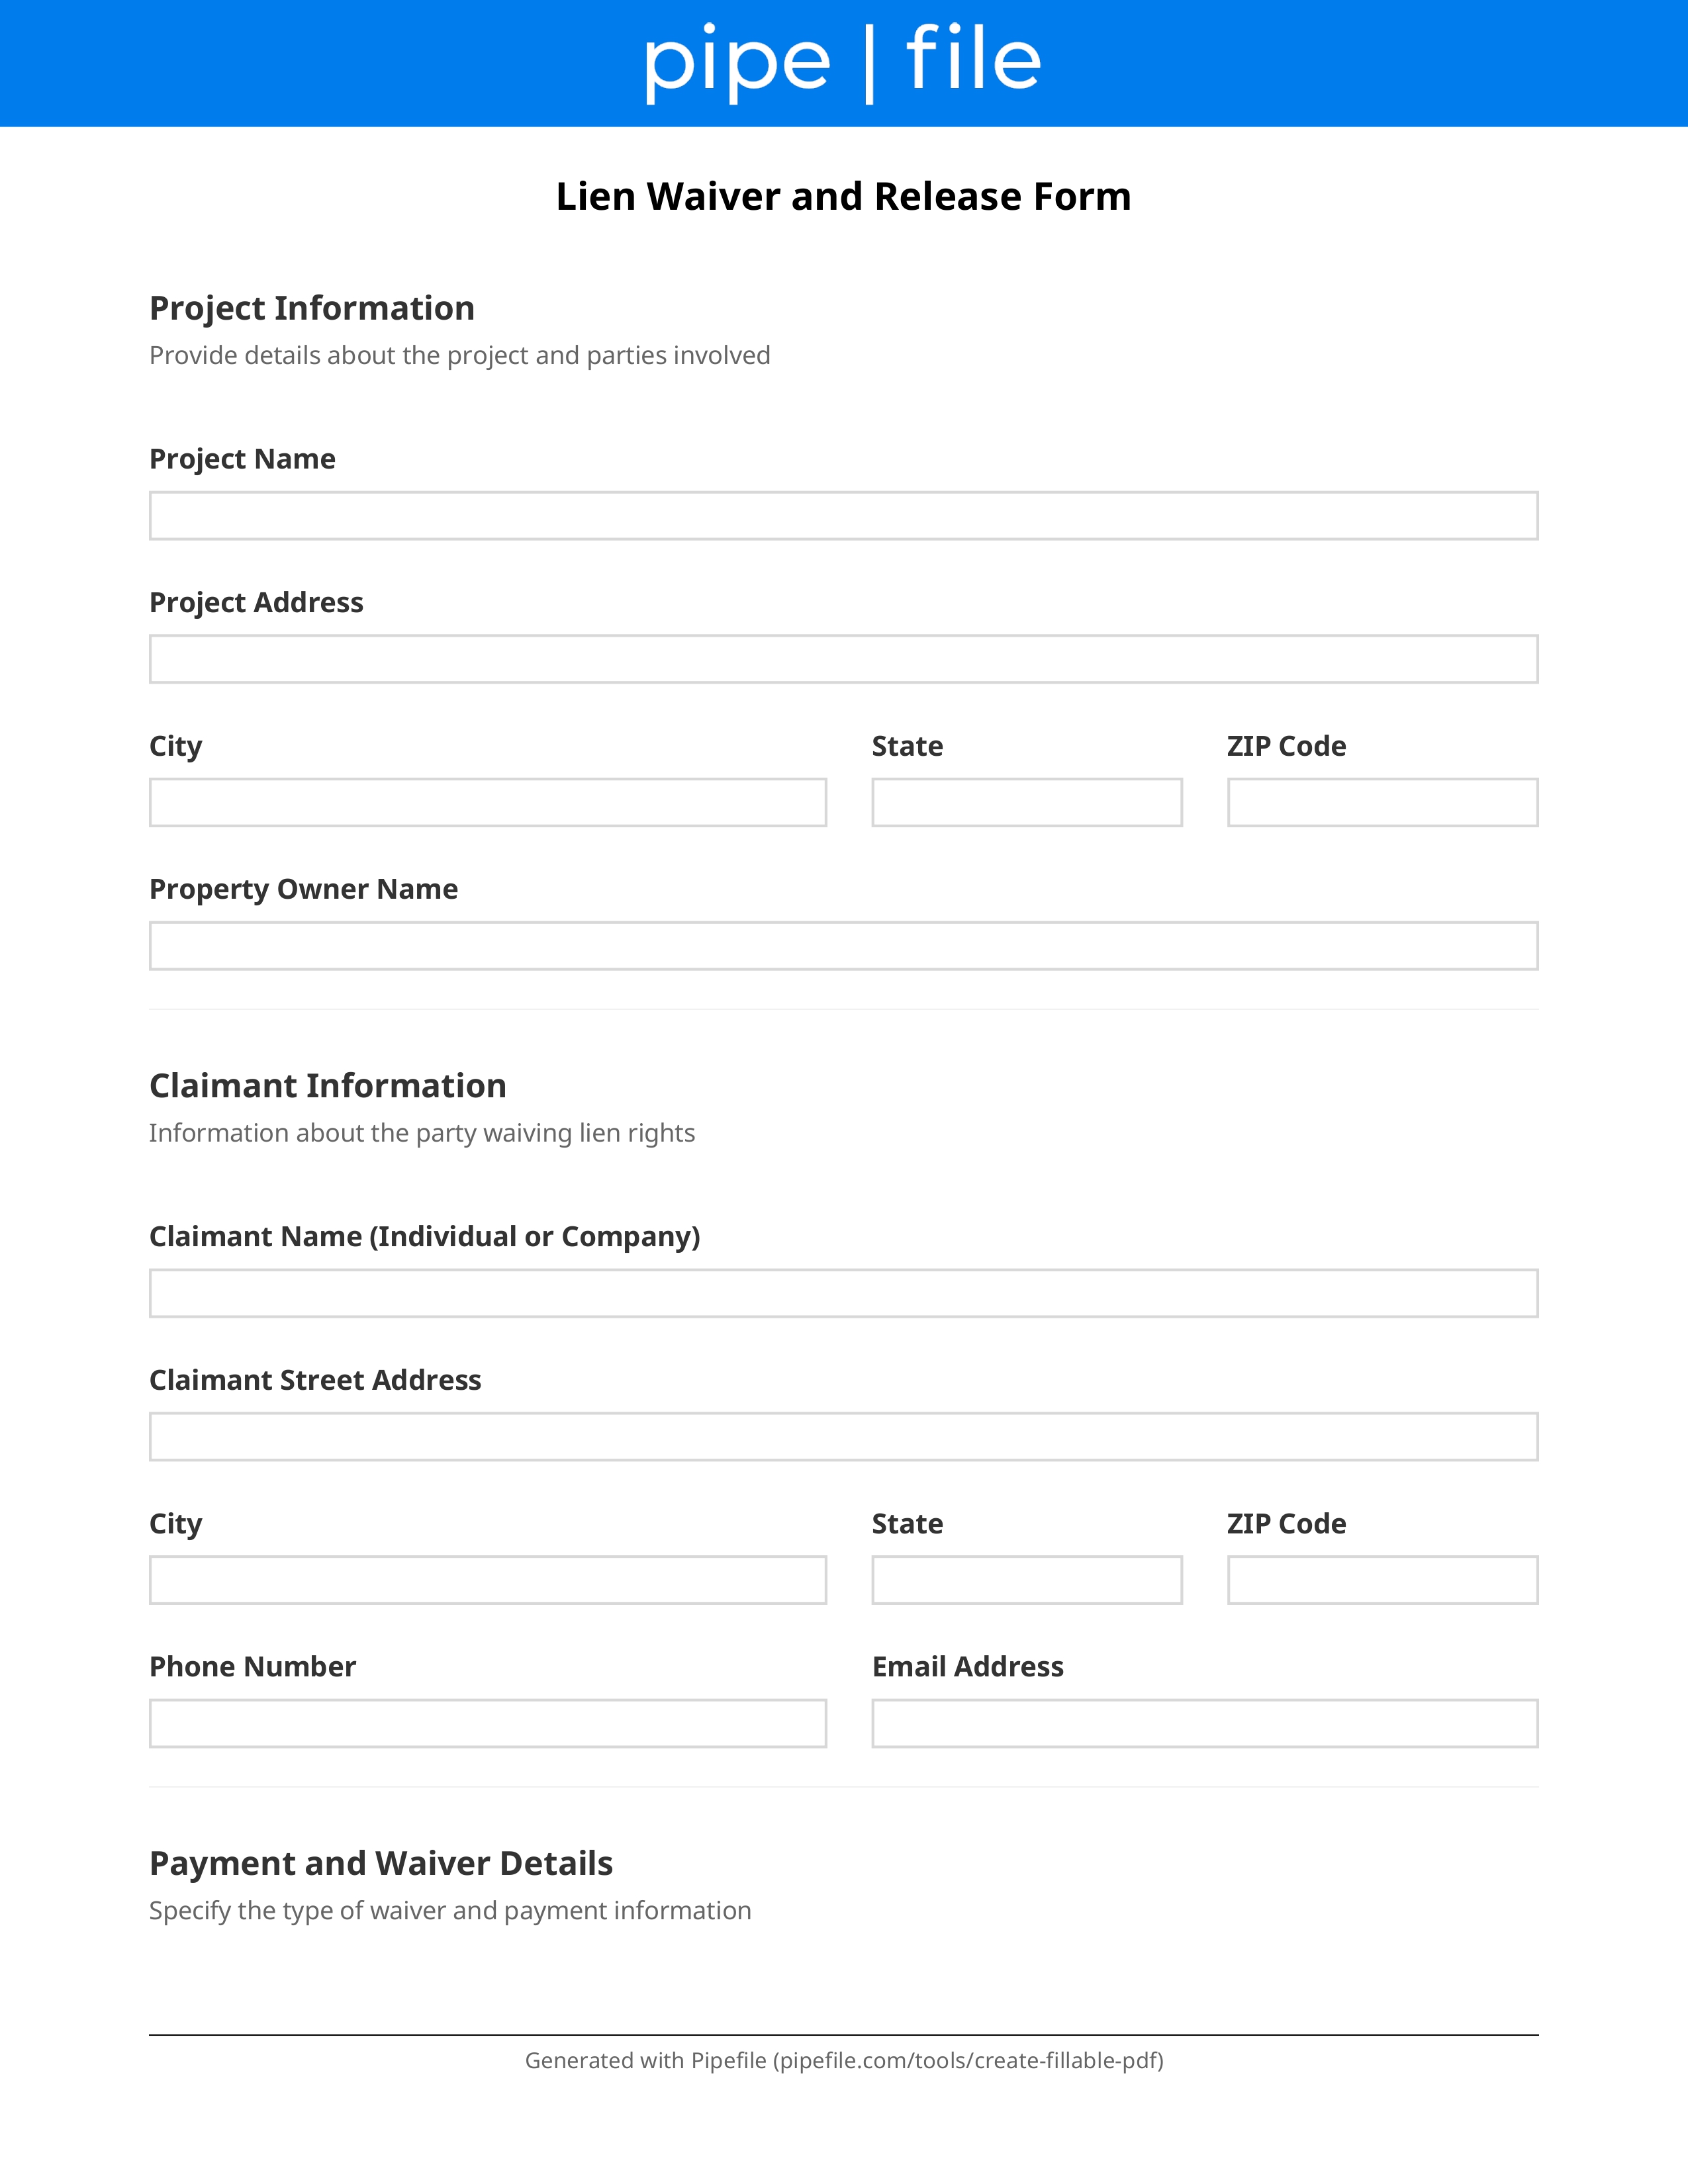Screen dimensions: 1688x2184
Task: Click the Property Owner Name label
Action: click(304, 890)
